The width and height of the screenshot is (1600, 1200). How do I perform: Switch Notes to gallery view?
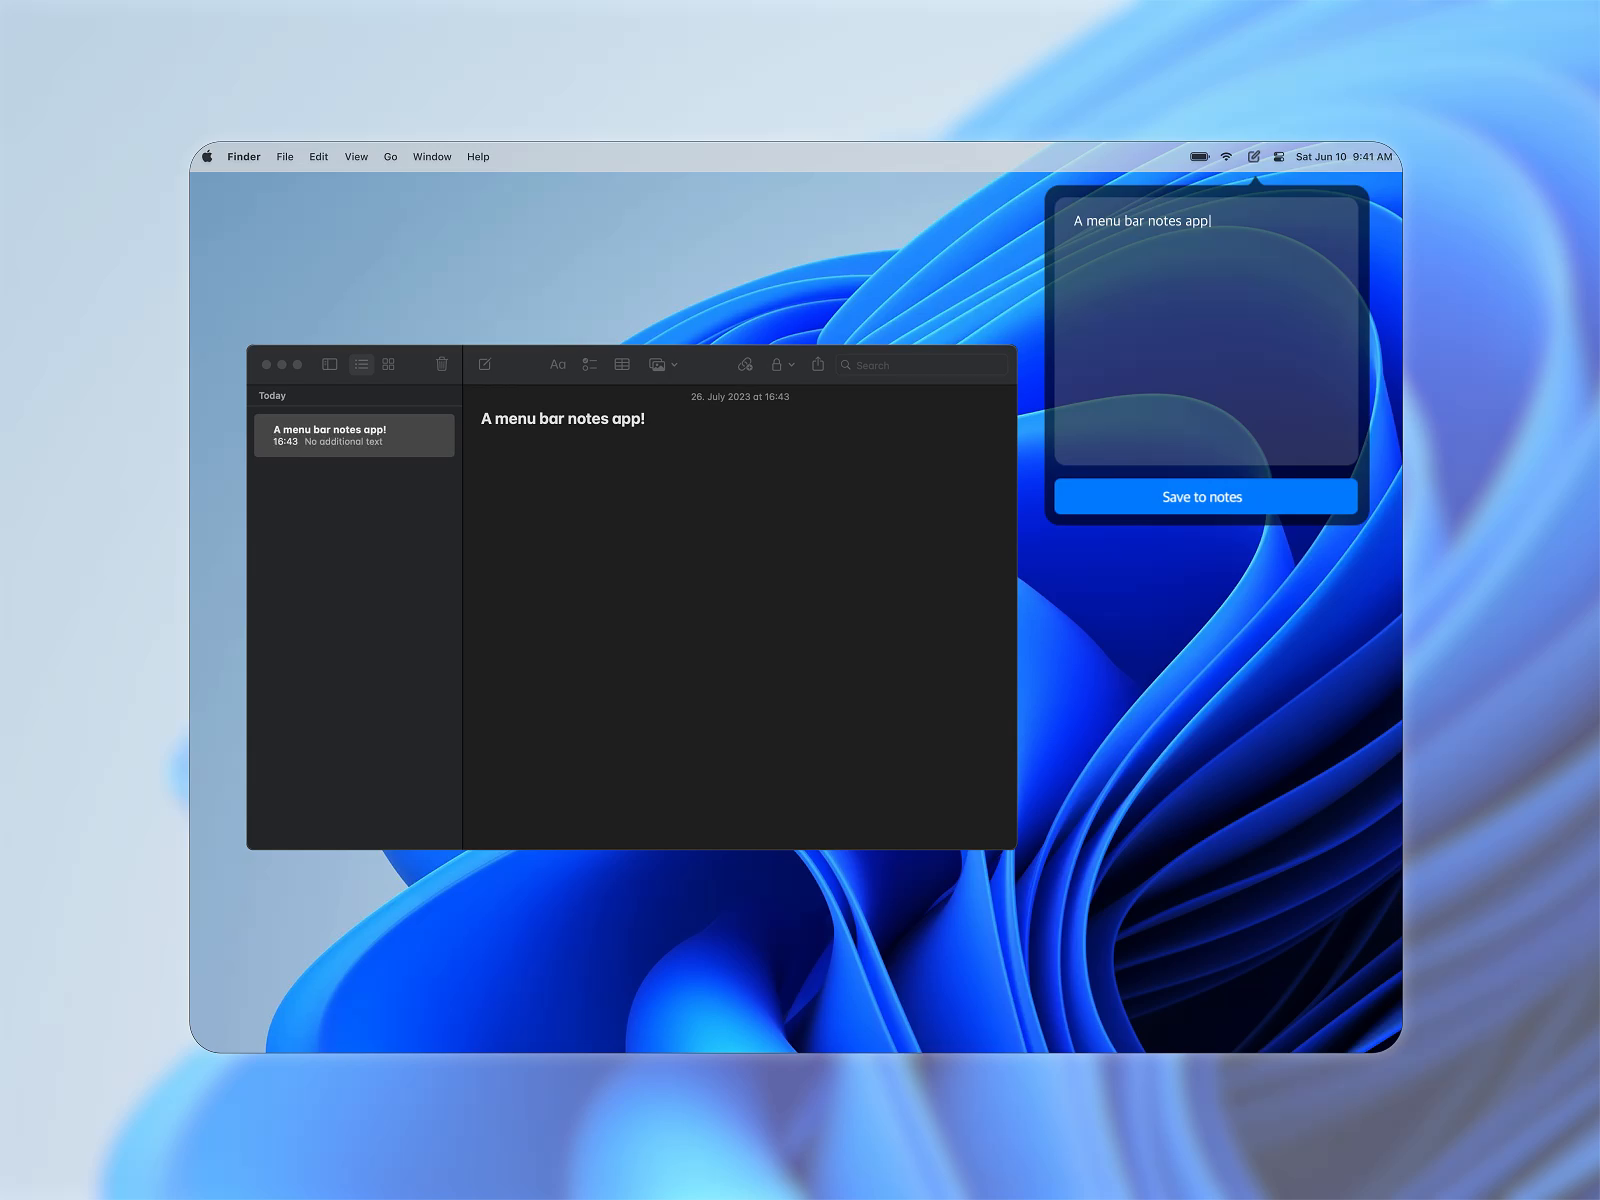click(x=389, y=365)
